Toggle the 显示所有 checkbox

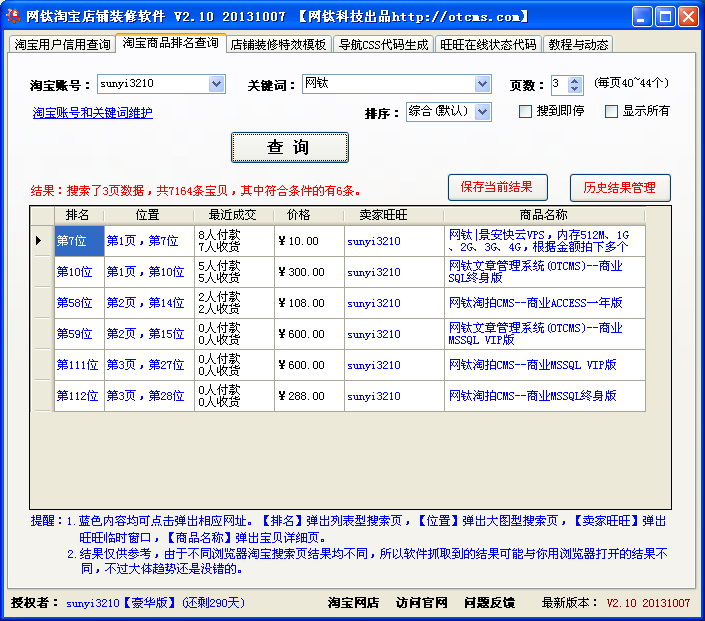pos(611,112)
